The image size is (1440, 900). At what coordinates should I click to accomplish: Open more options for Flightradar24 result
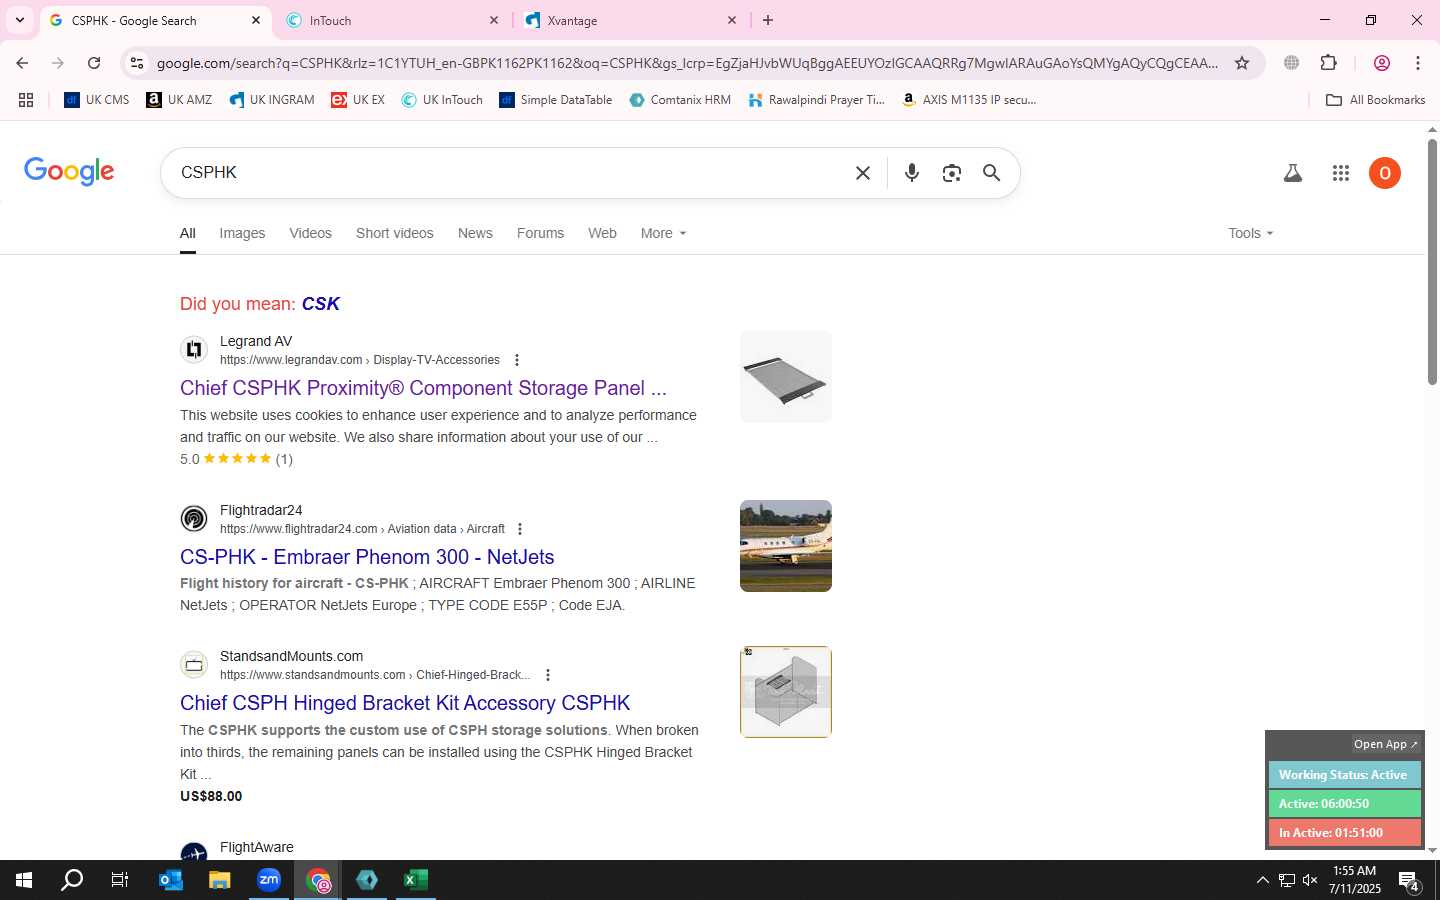pyautogui.click(x=520, y=529)
